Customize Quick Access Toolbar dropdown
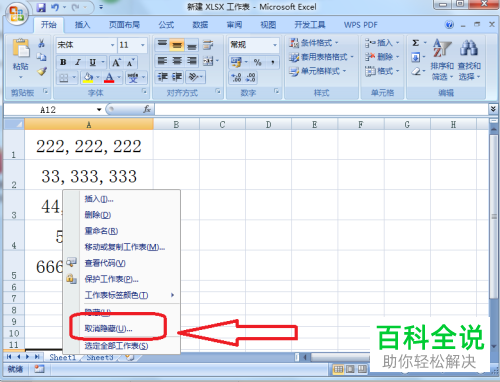Viewport: 500px width, 382px height. [x=101, y=7]
